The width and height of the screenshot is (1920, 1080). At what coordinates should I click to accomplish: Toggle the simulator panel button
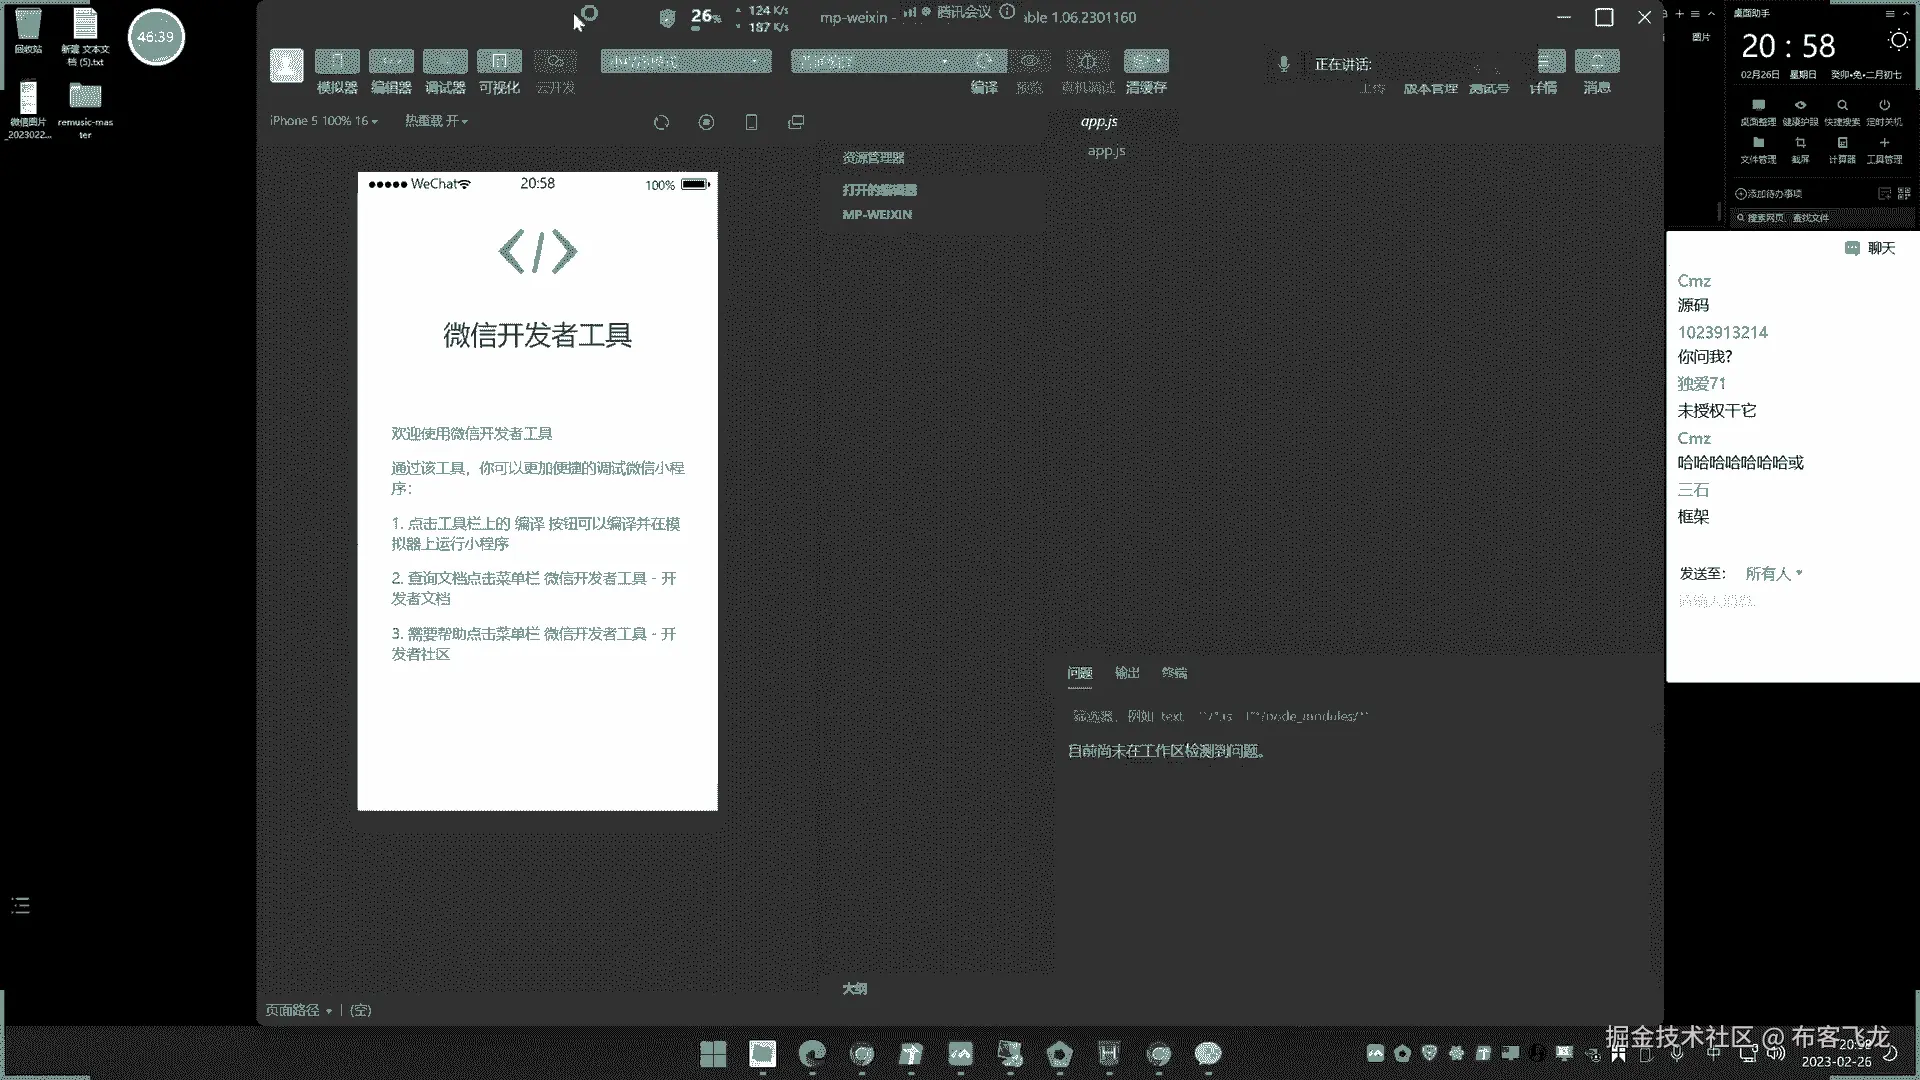coord(337,62)
